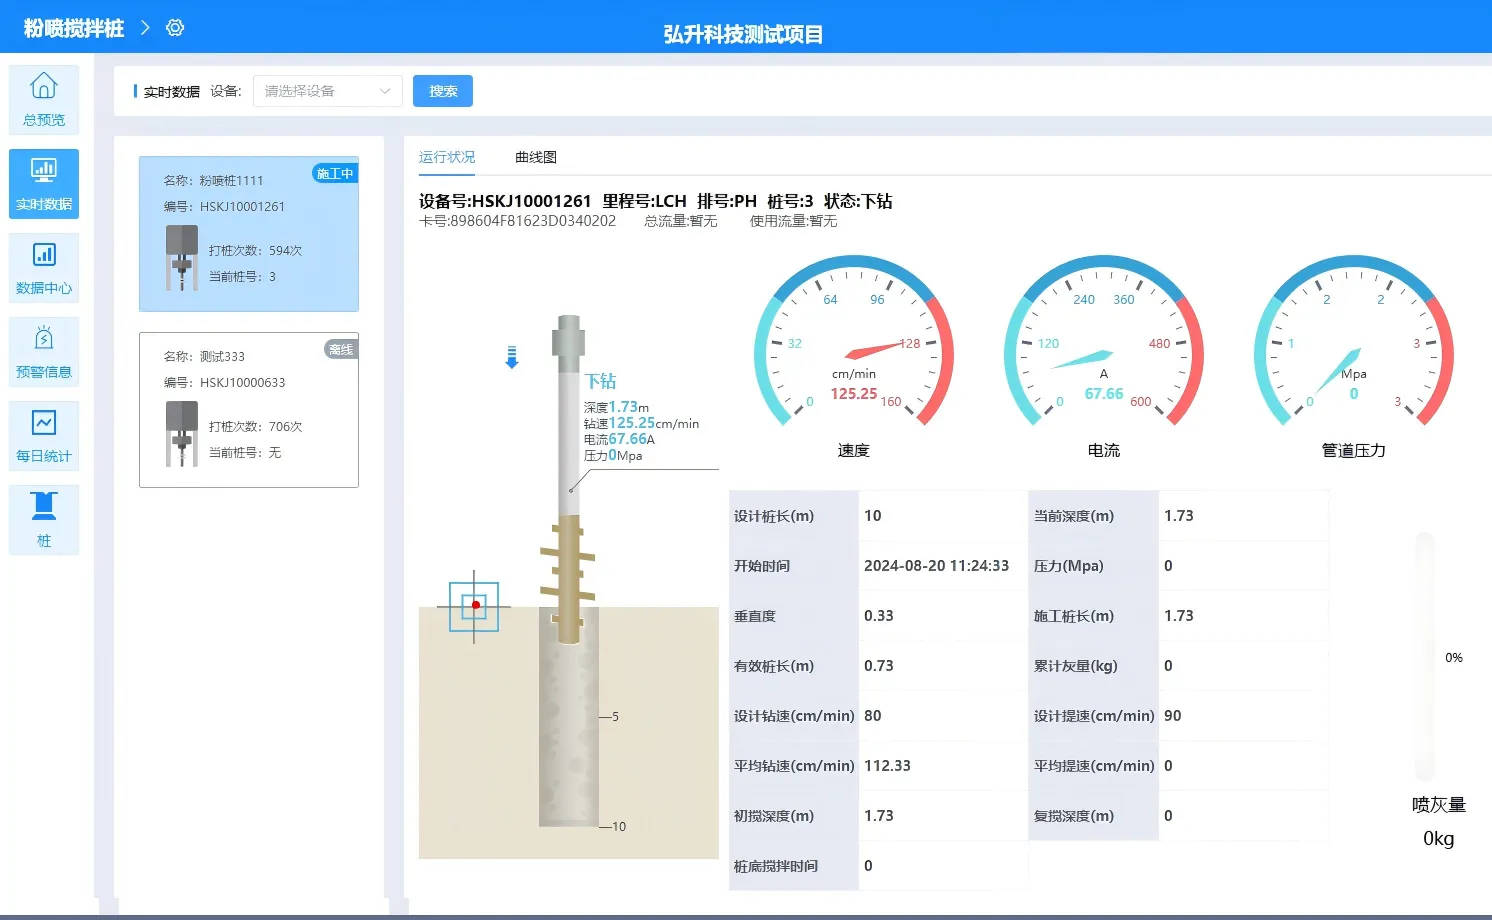Image resolution: width=1492 pixels, height=920 pixels.
Task: Select the offline 测试333 device card
Action: [249, 410]
